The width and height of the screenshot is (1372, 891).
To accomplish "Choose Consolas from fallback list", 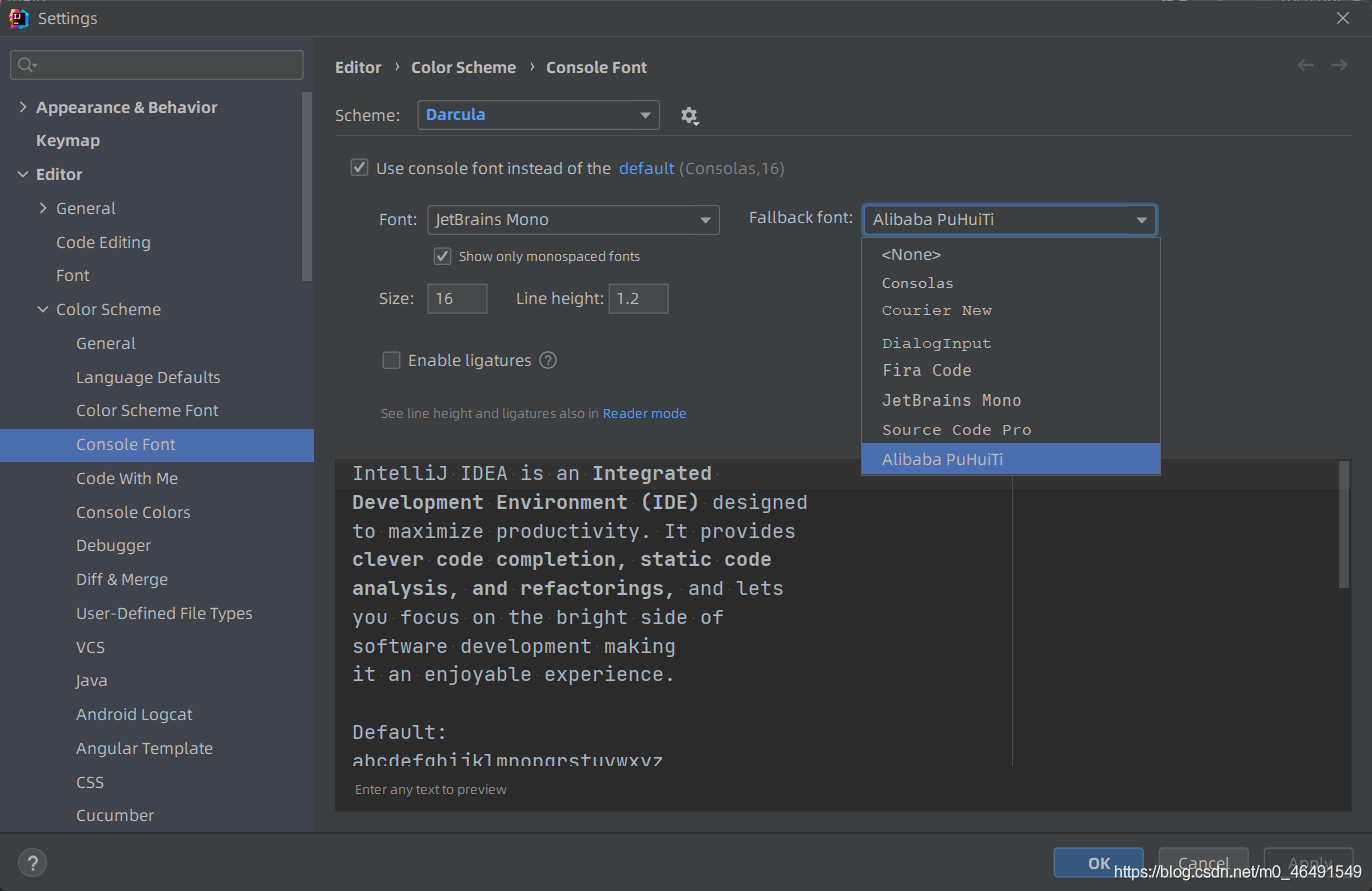I will click(x=1011, y=283).
